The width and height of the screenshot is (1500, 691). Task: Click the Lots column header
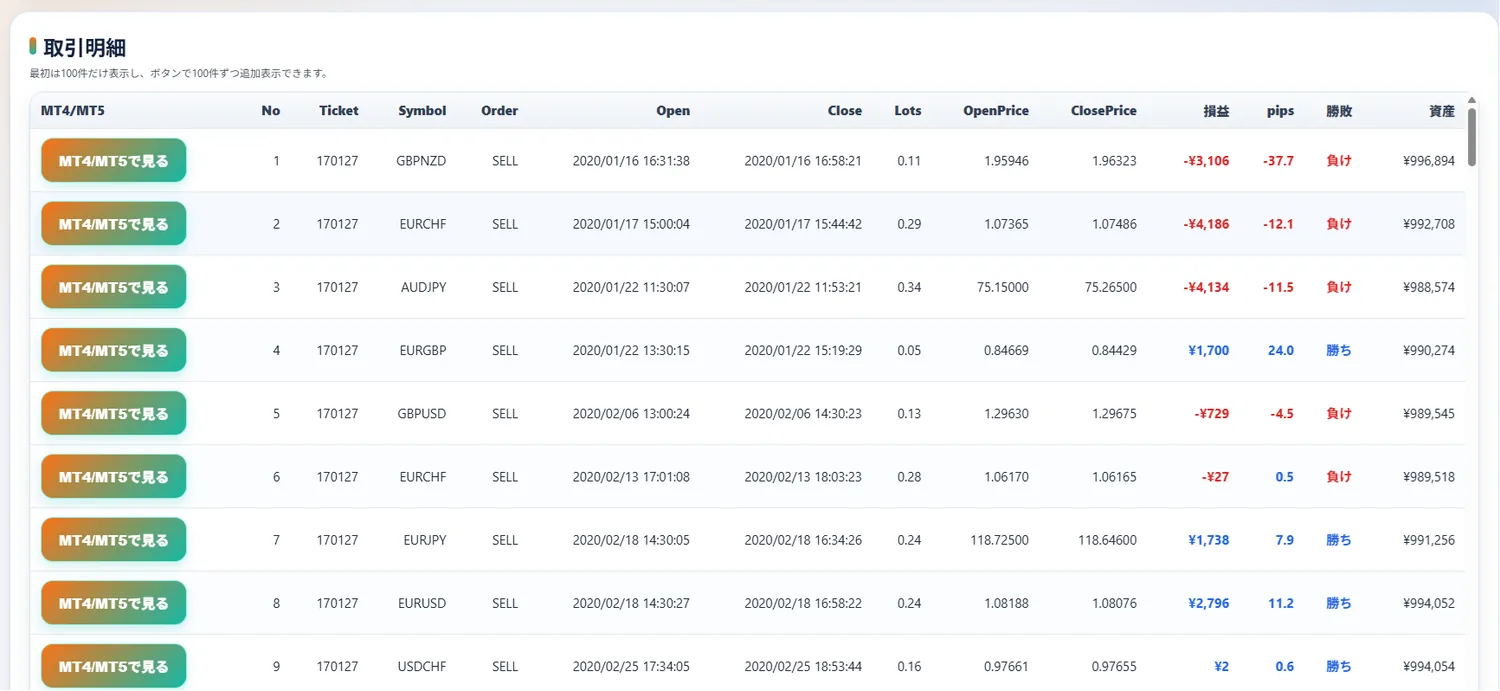tap(908, 111)
